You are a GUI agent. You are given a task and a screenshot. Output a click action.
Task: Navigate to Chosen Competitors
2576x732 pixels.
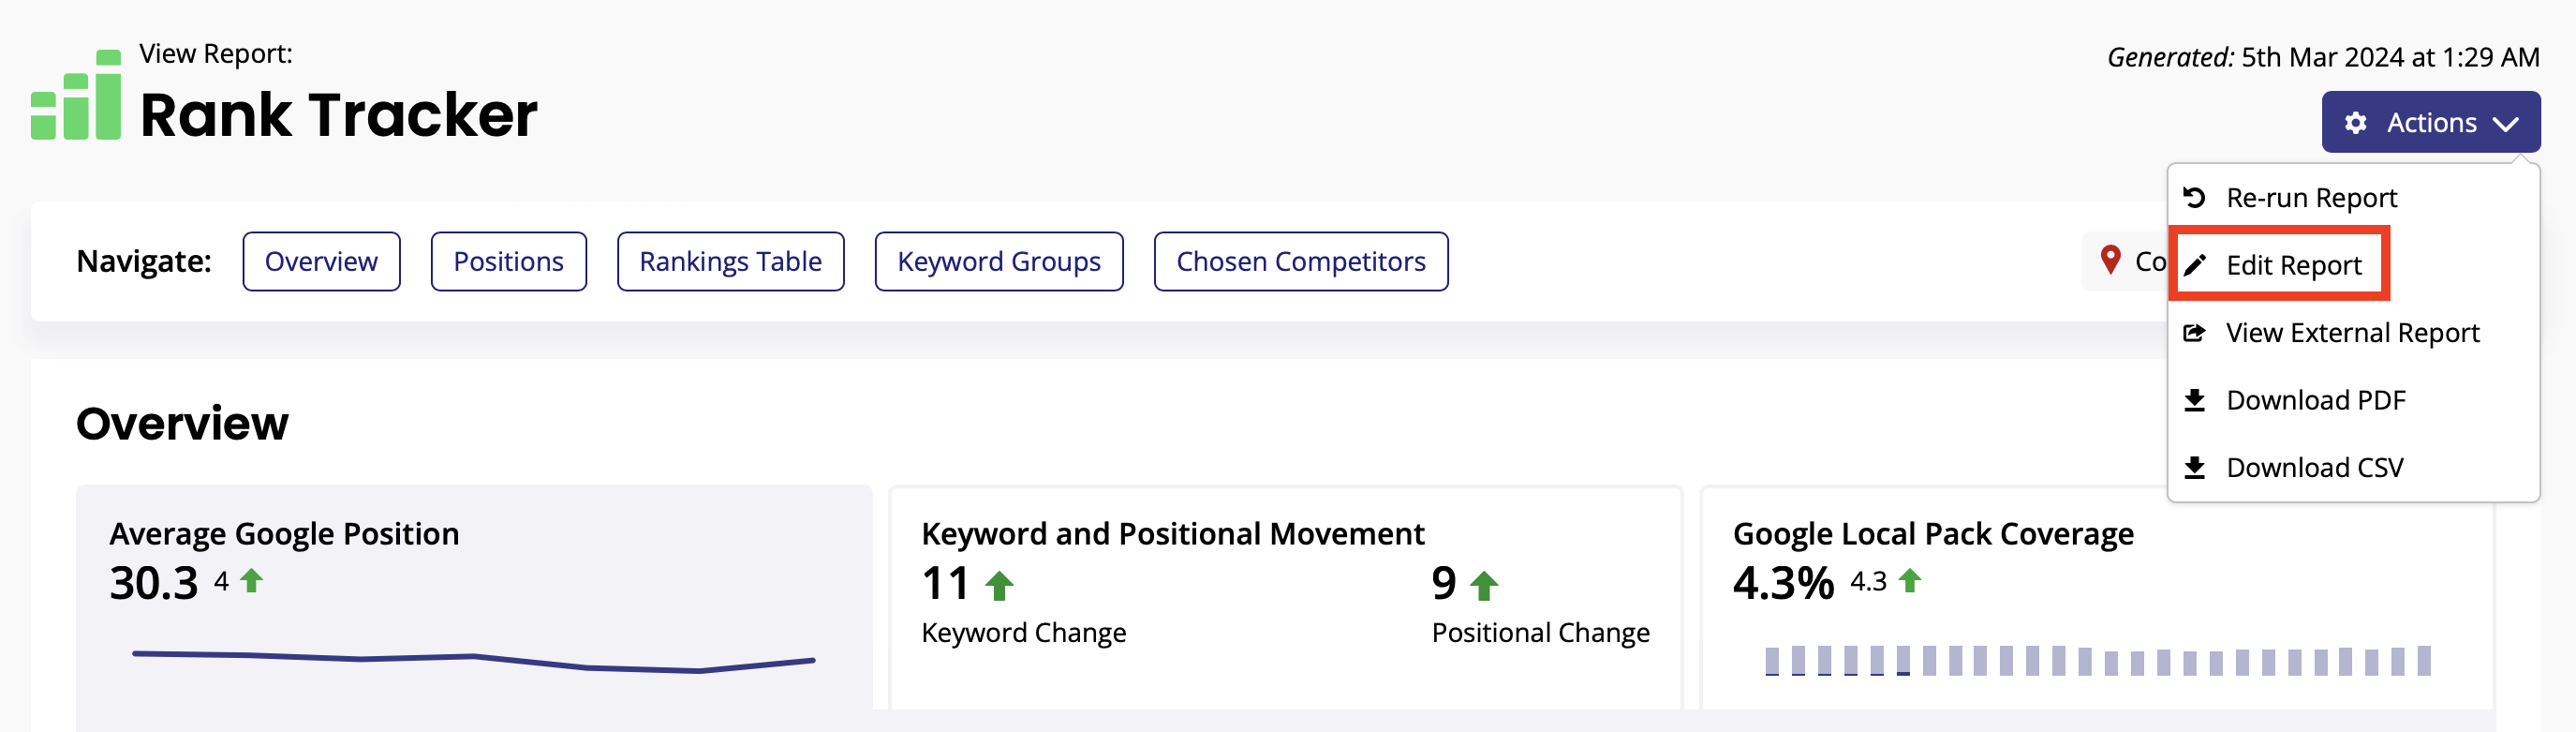pyautogui.click(x=1300, y=262)
